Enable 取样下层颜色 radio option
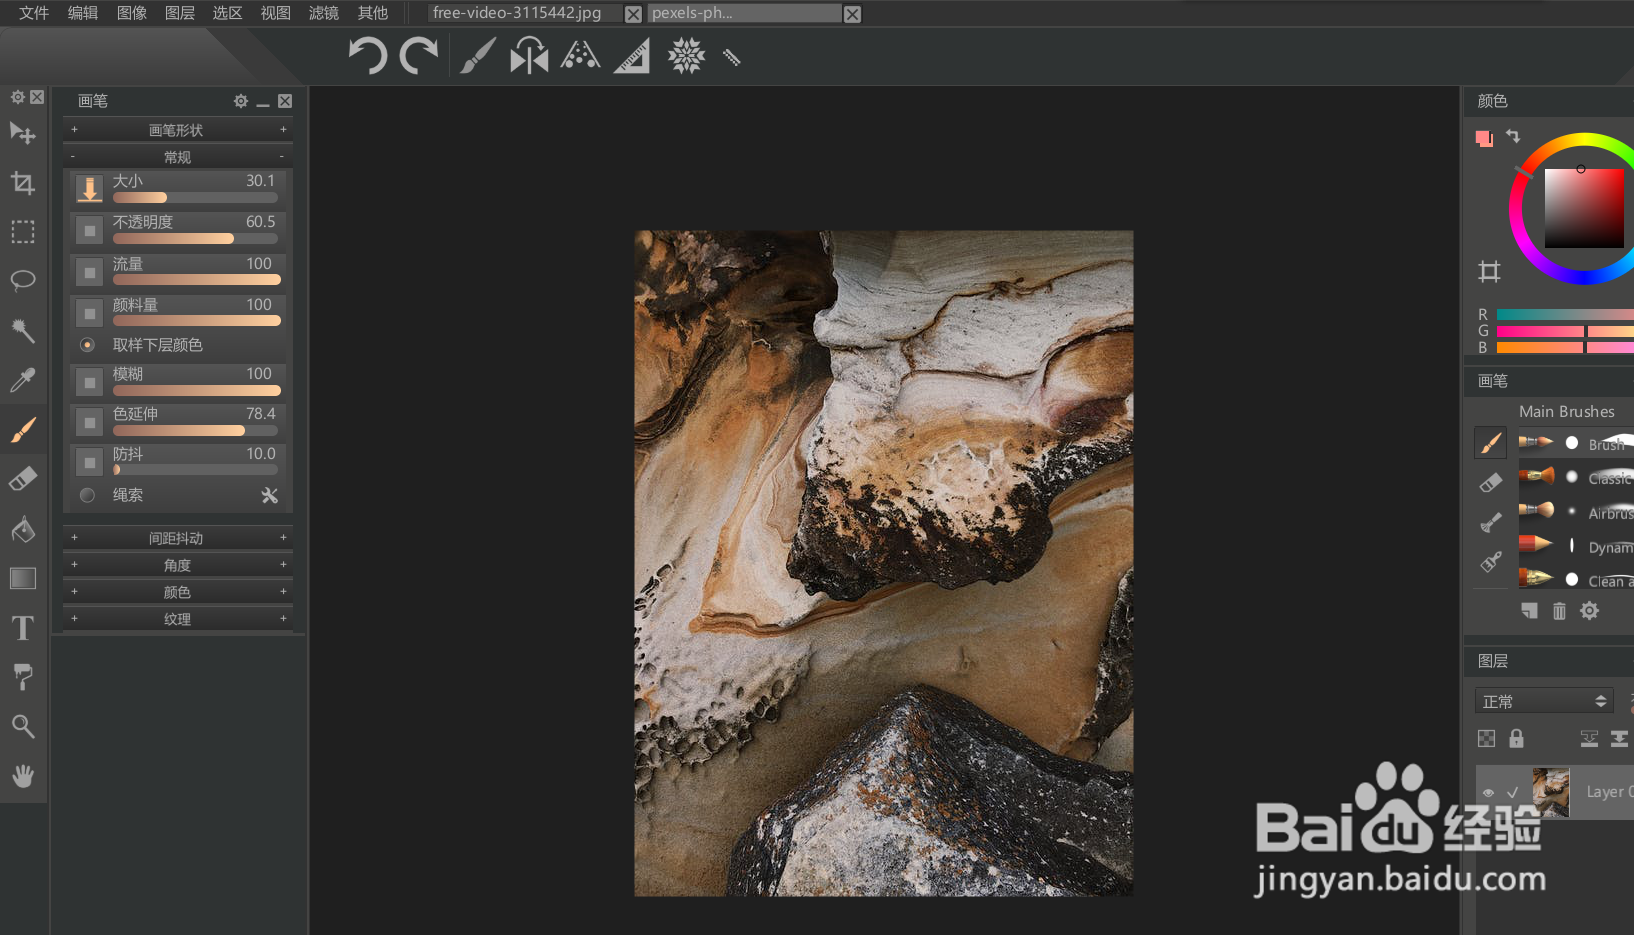This screenshot has width=1634, height=935. tap(88, 345)
